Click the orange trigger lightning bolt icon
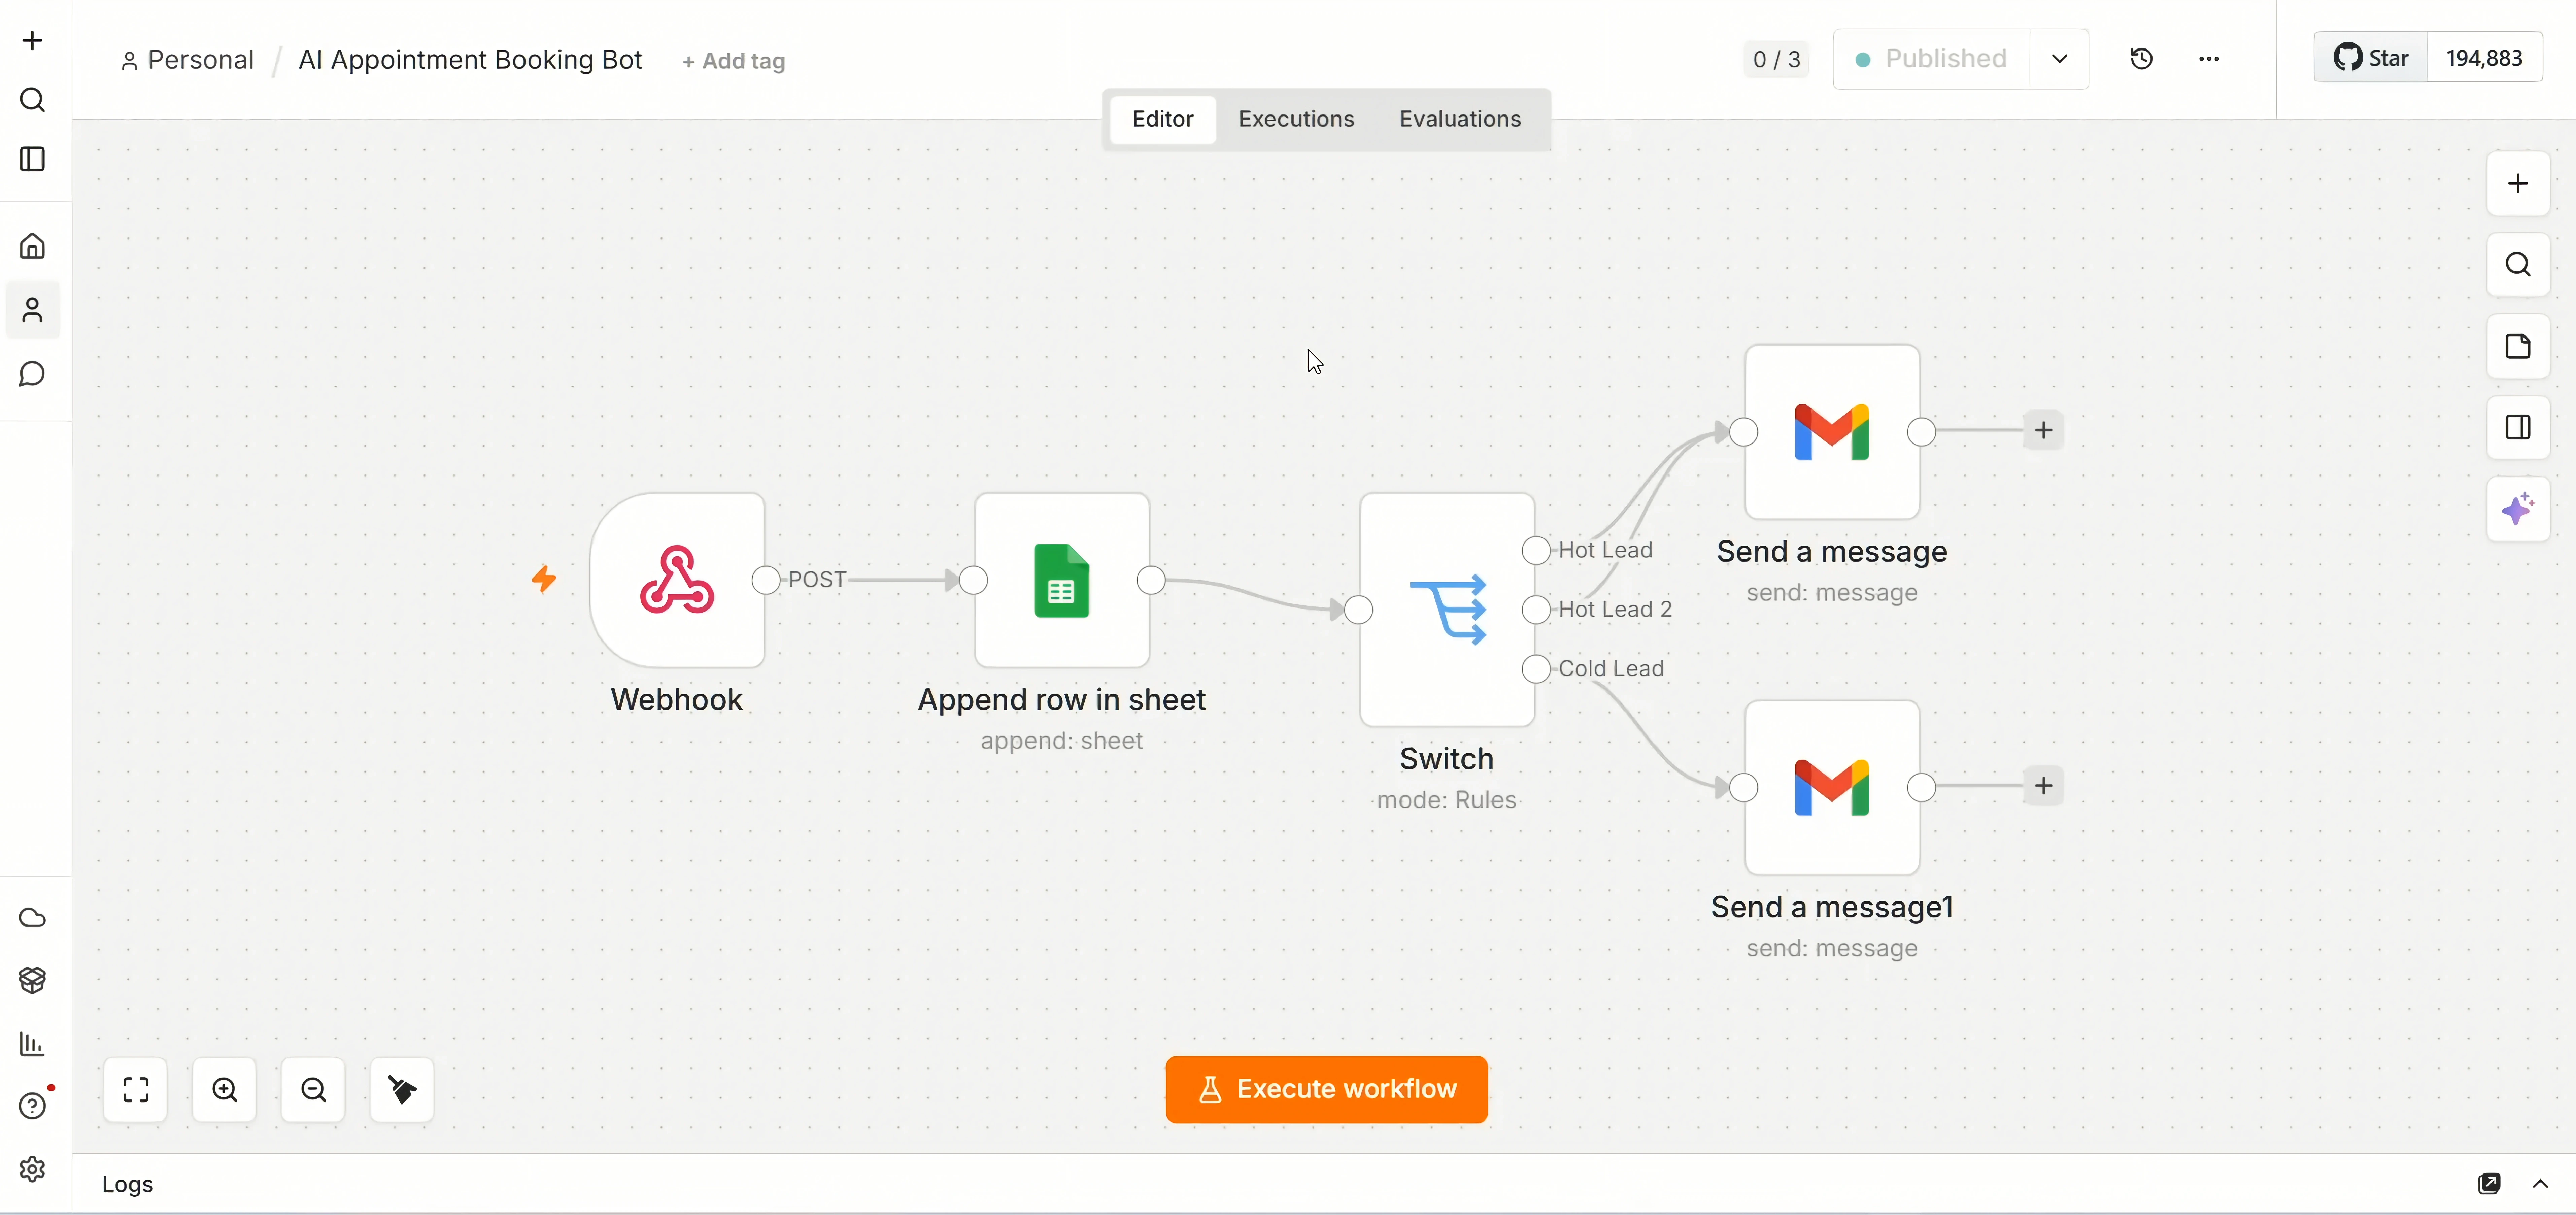Screen dimensions: 2576x1215 coord(544,579)
